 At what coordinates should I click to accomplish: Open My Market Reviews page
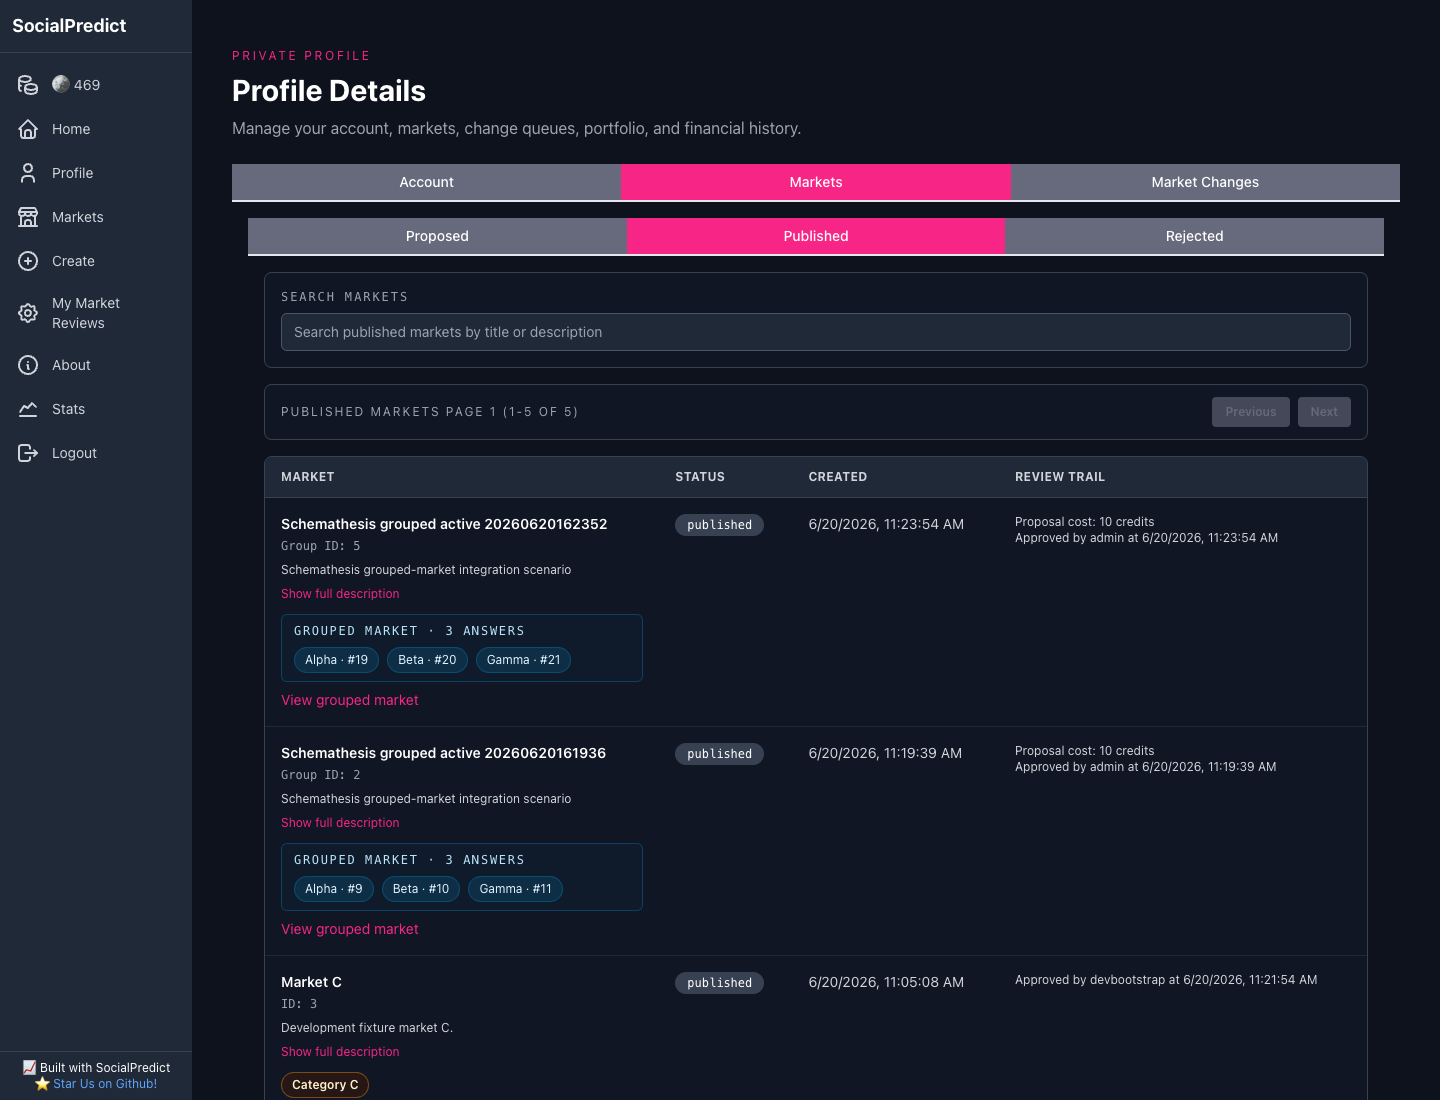click(x=86, y=313)
